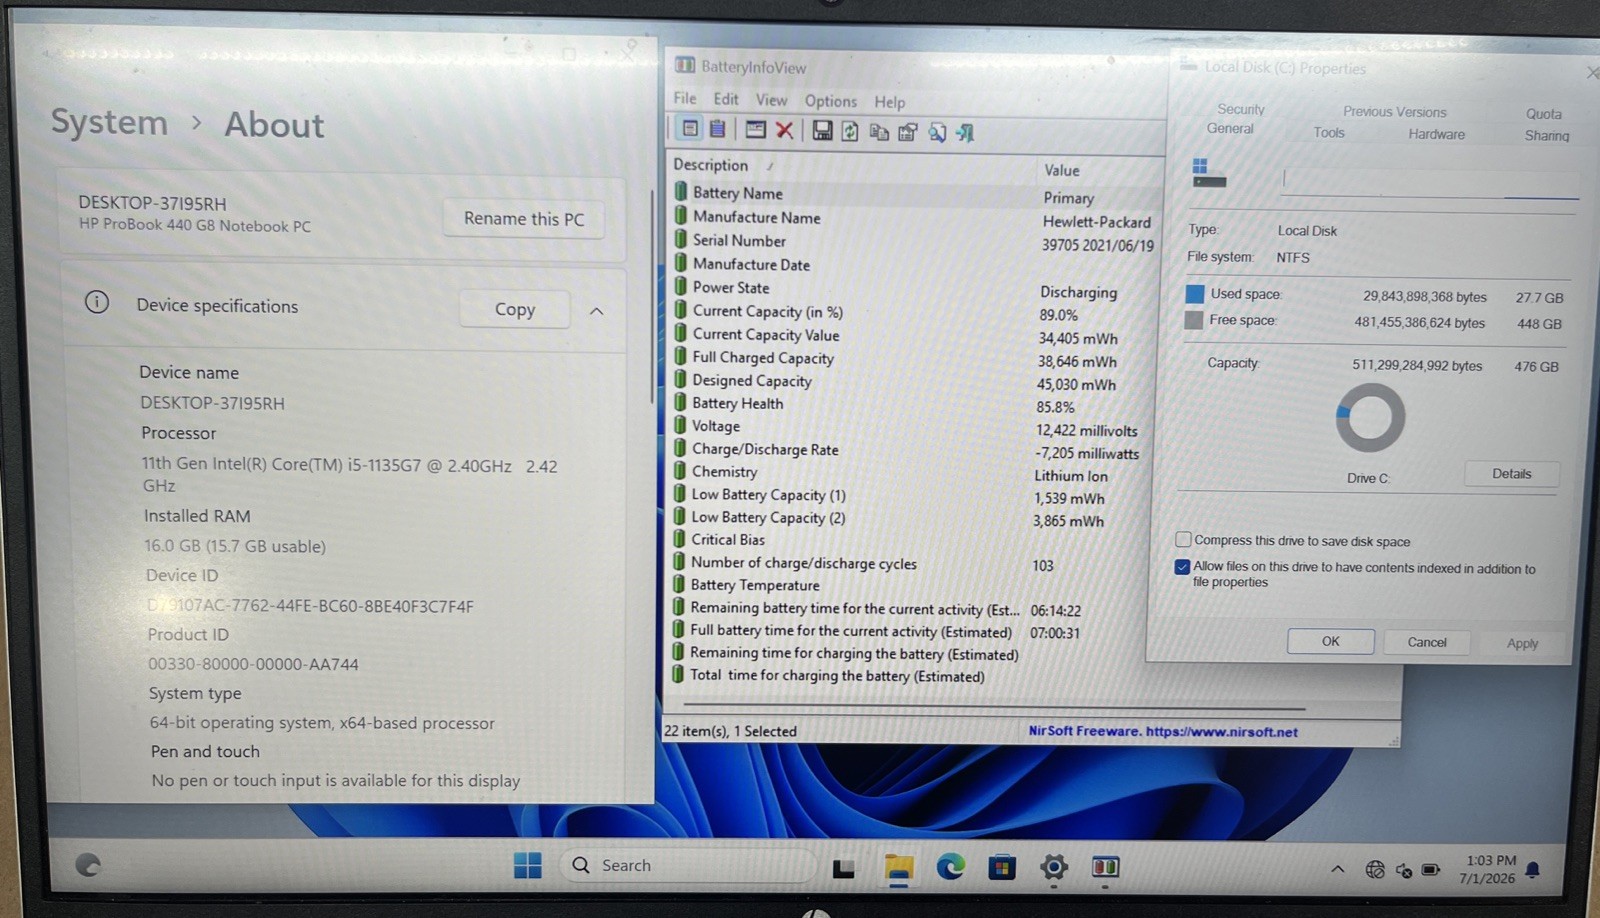Click Battery Log clipboard toolbar icon
Viewport: 1600px width, 918px height.
[717, 129]
